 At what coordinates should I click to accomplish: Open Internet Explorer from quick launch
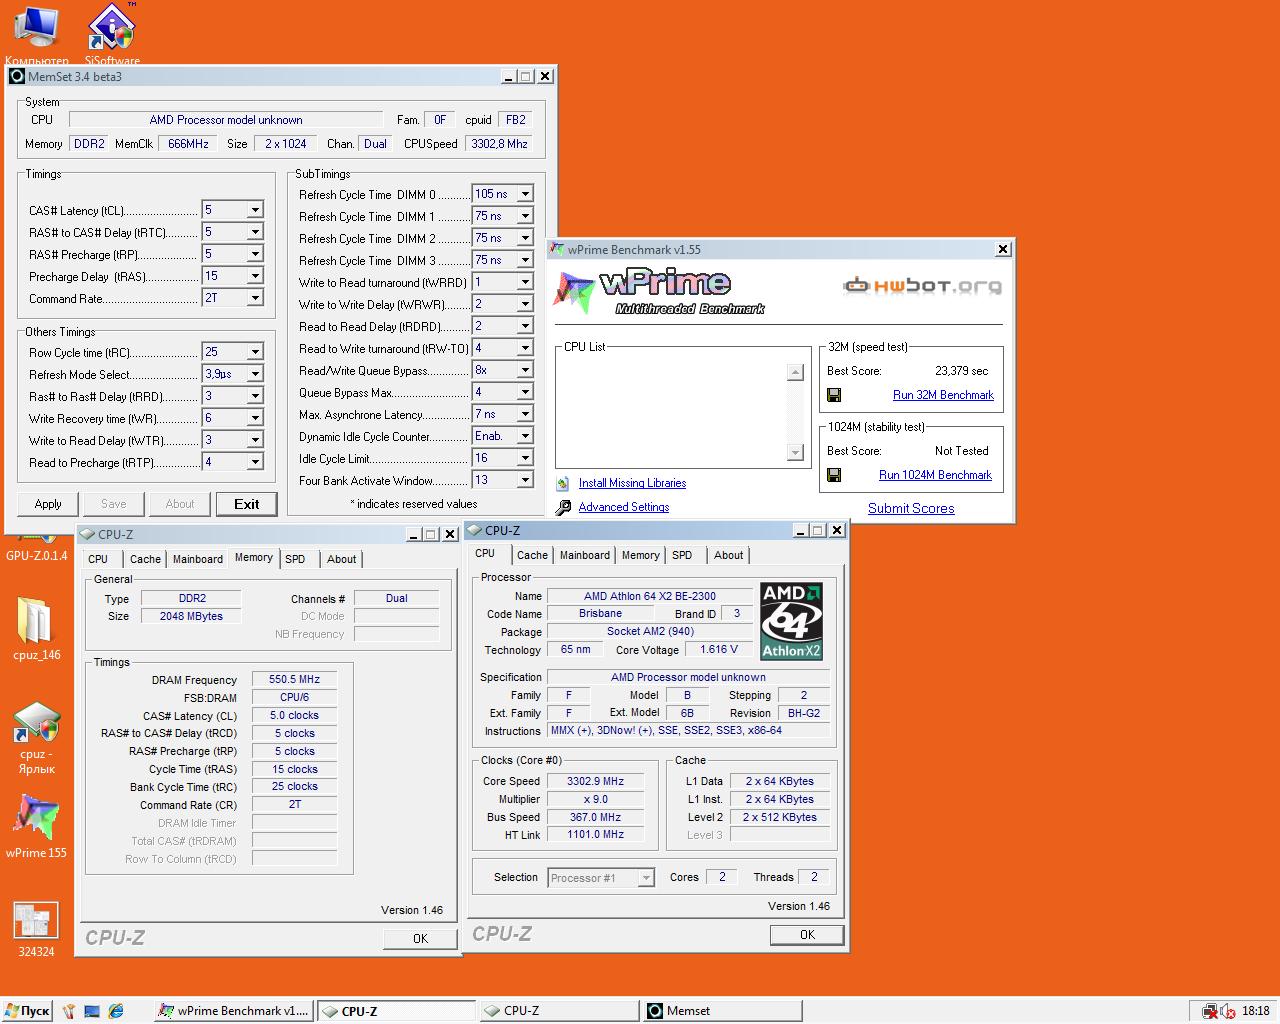click(116, 1011)
